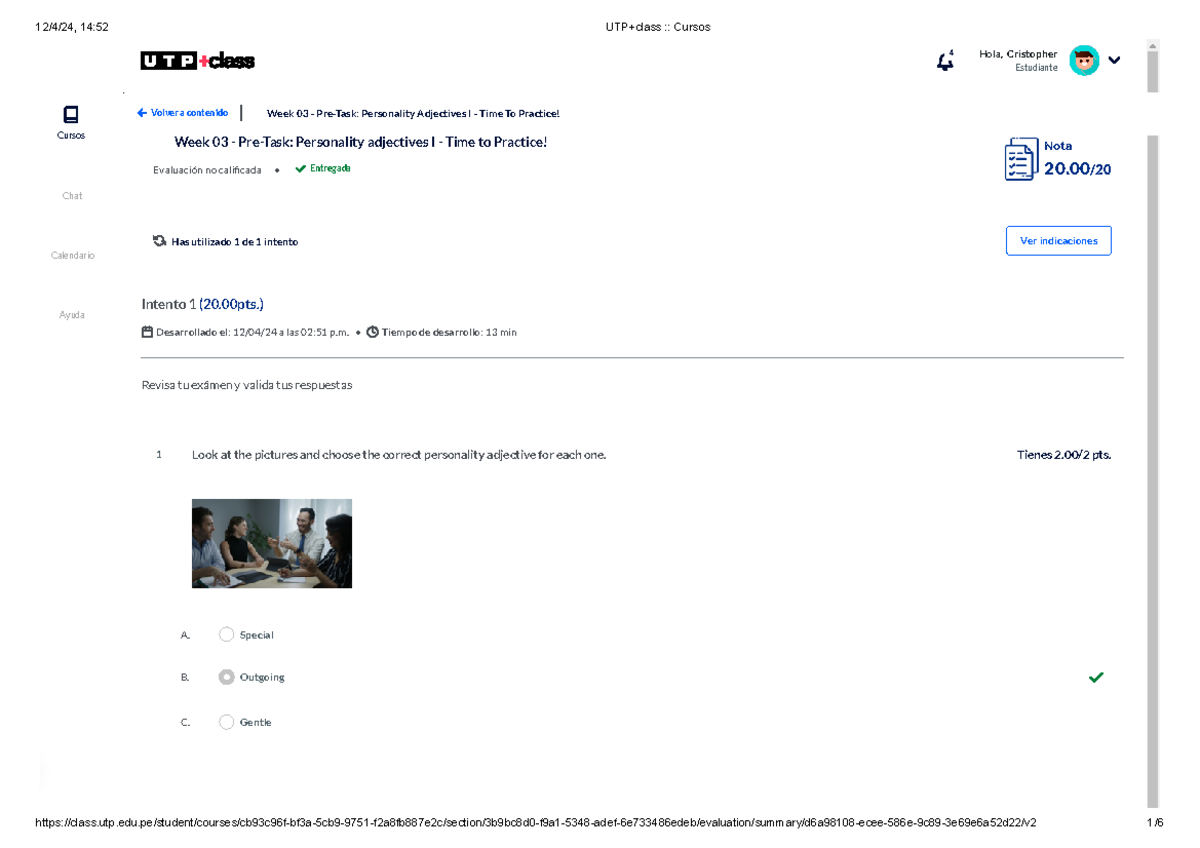This screenshot has width=1200, height=848.
Task: Click the UTP+class logo
Action: [197, 62]
